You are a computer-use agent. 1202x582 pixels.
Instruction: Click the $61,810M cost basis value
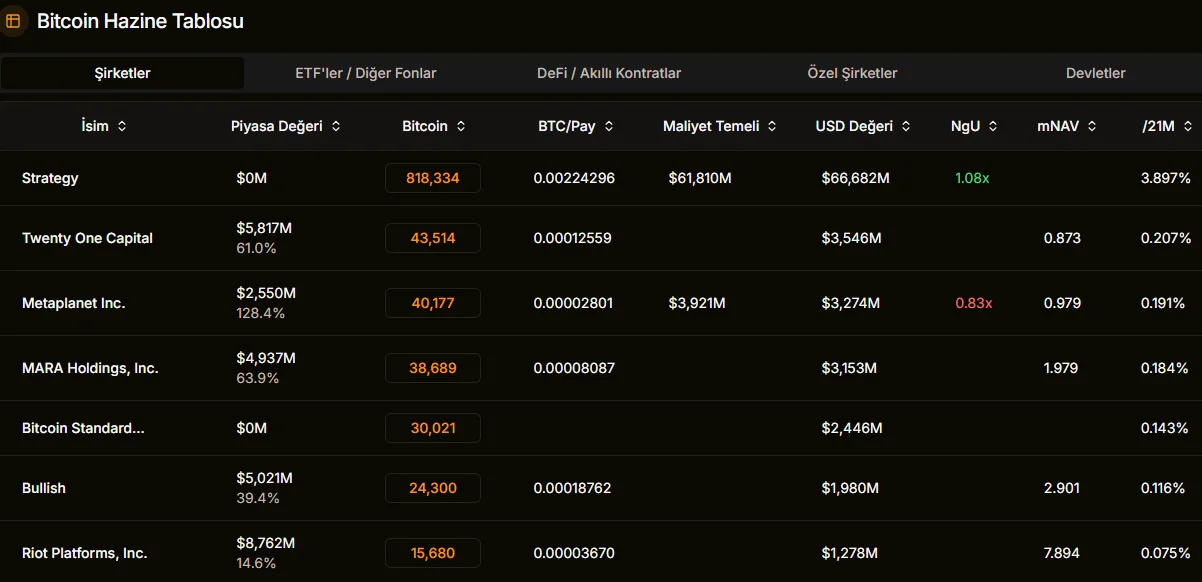(700, 178)
